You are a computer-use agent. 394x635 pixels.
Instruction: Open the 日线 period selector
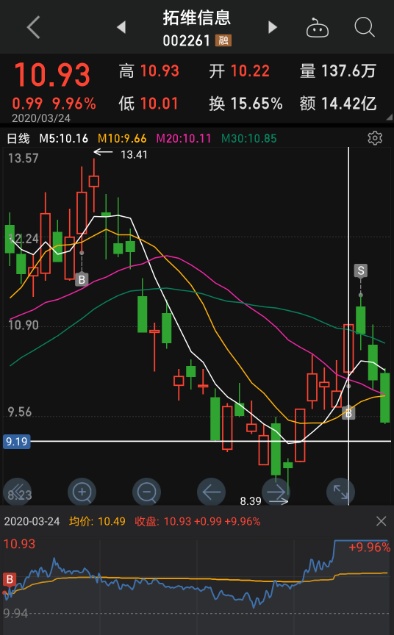(x=18, y=139)
